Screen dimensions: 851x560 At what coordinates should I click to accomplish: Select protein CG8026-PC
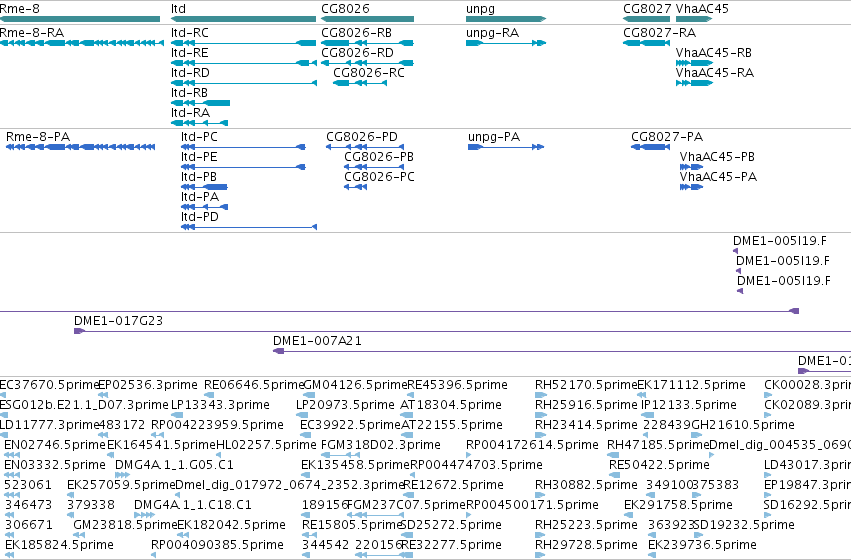tap(355, 187)
